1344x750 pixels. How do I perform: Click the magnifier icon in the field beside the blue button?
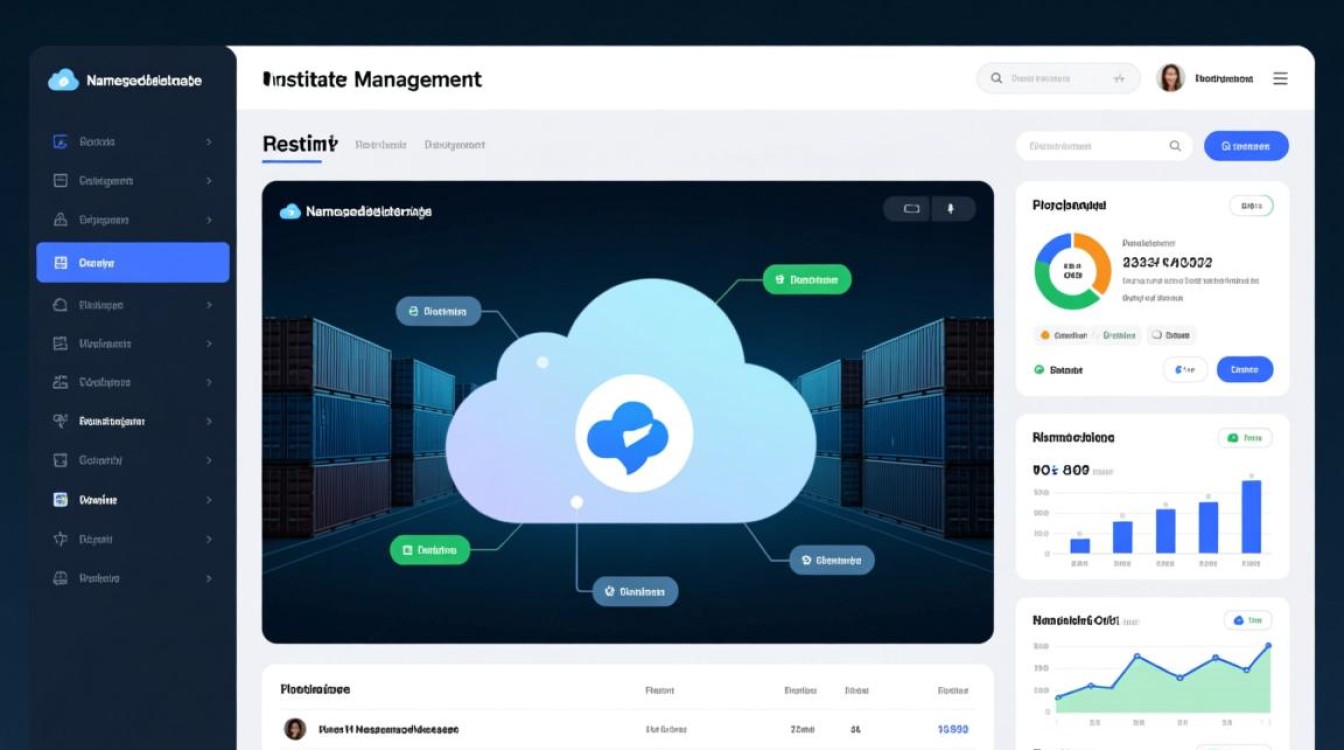(x=1175, y=146)
